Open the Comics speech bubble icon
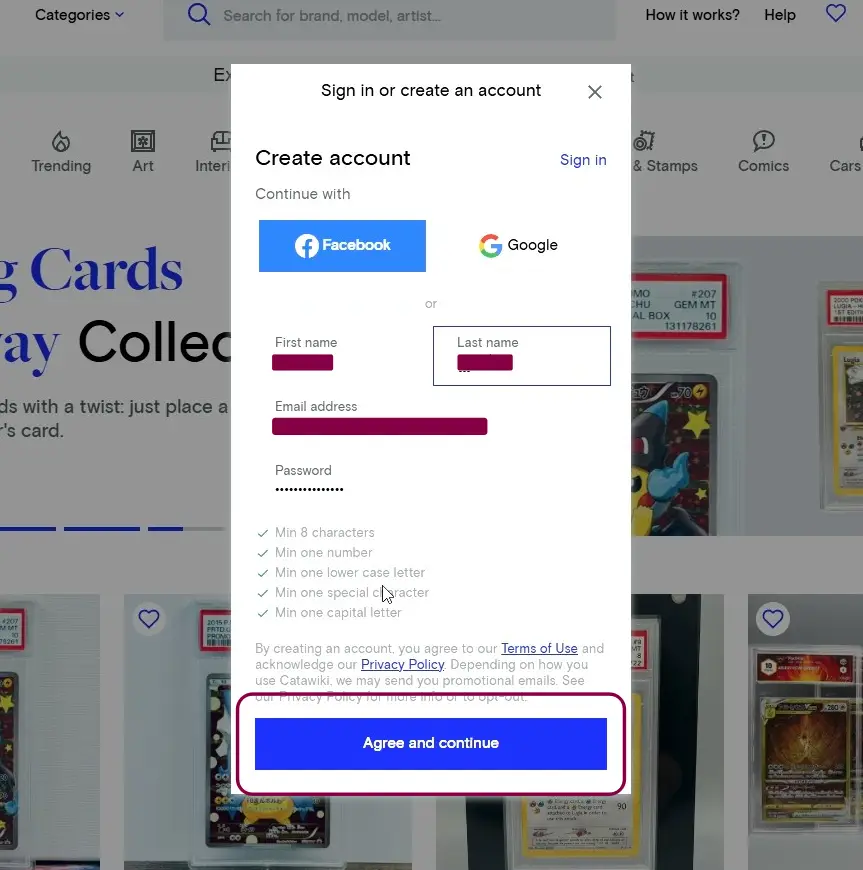Image resolution: width=863 pixels, height=870 pixels. (x=764, y=141)
